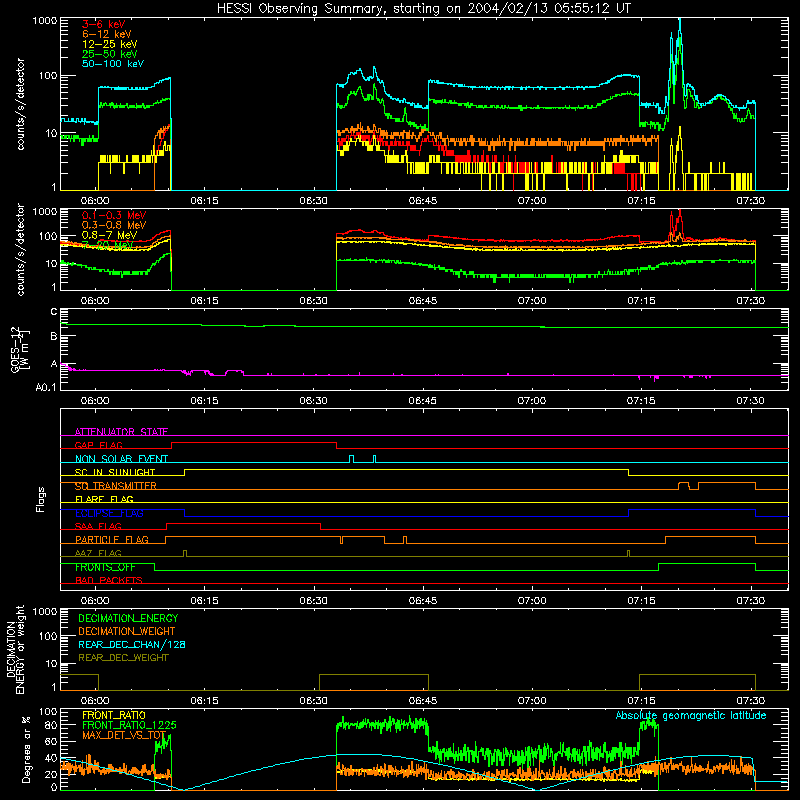
Task: Select the 6-12 keV legend label
Action: pyautogui.click(x=107, y=34)
